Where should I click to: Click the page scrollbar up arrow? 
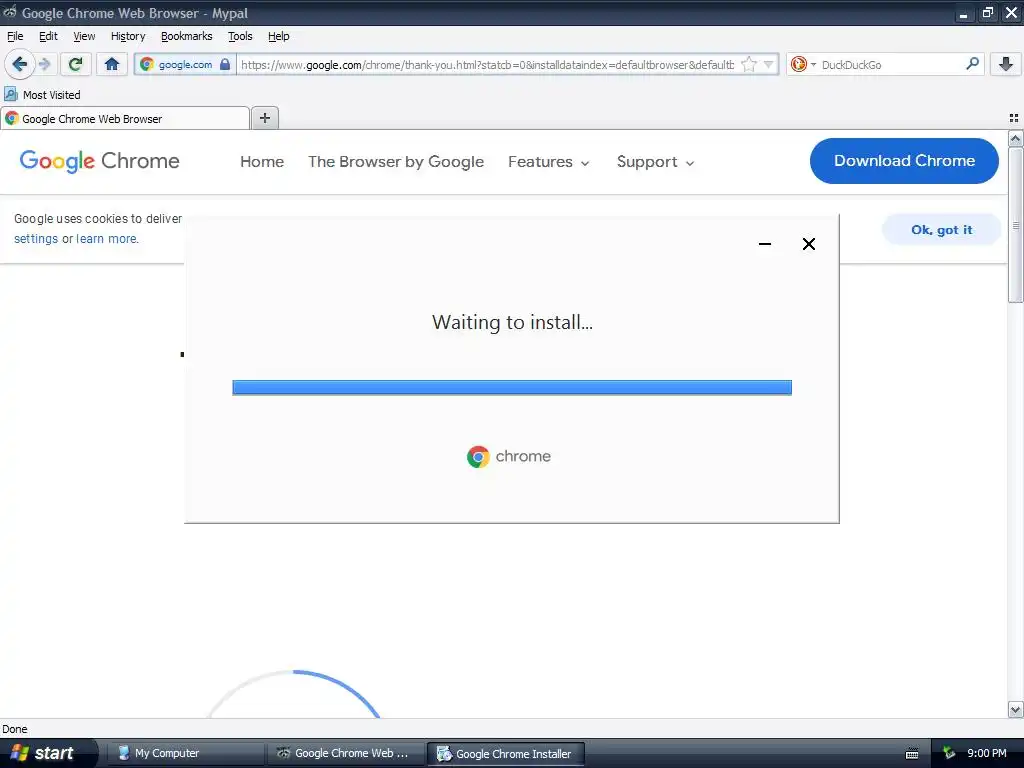tap(1015, 138)
